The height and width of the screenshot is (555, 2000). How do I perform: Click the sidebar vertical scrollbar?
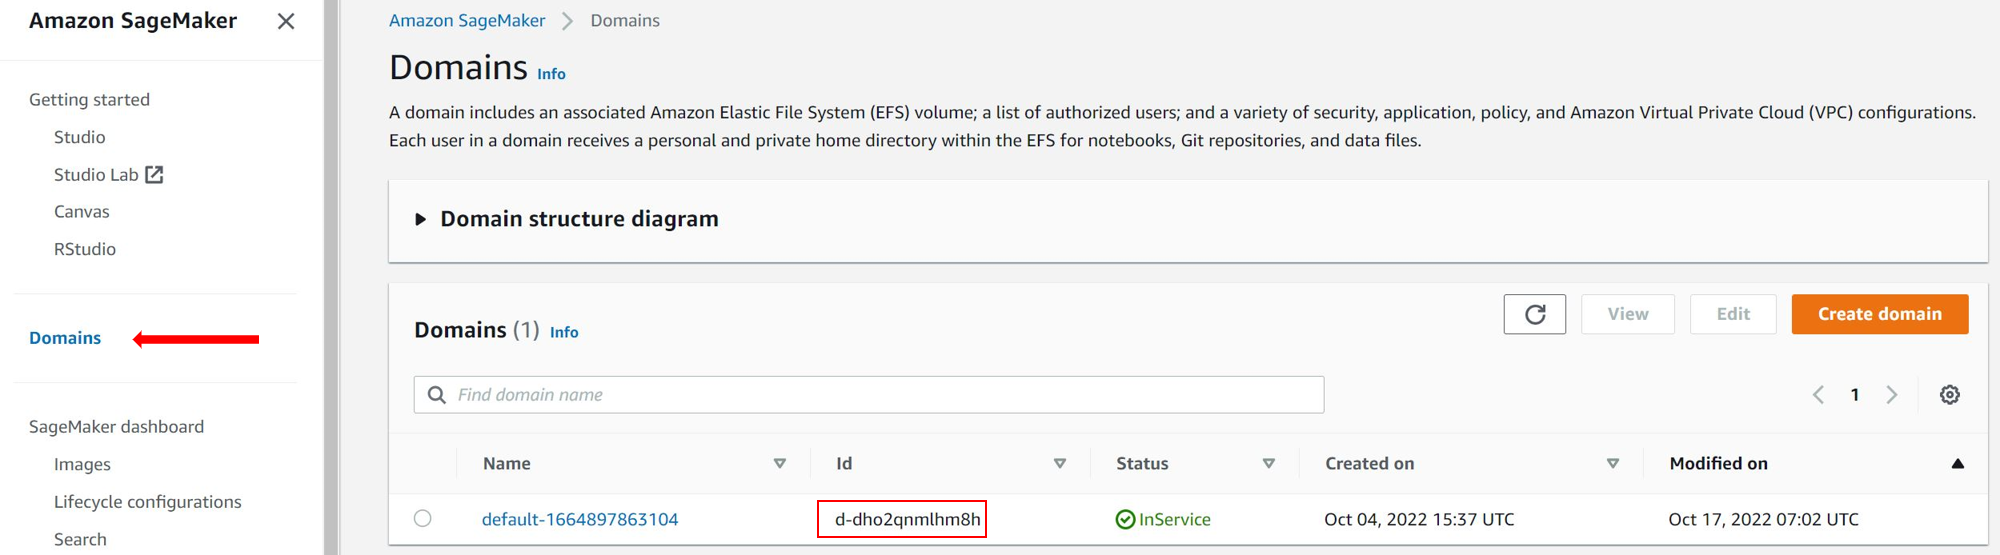(331, 277)
